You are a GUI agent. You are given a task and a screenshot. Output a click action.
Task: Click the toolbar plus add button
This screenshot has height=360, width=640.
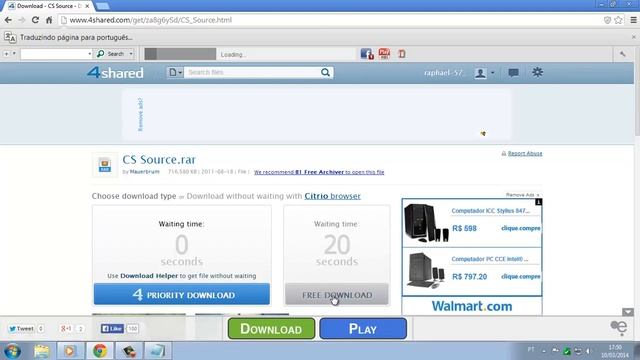(7, 54)
